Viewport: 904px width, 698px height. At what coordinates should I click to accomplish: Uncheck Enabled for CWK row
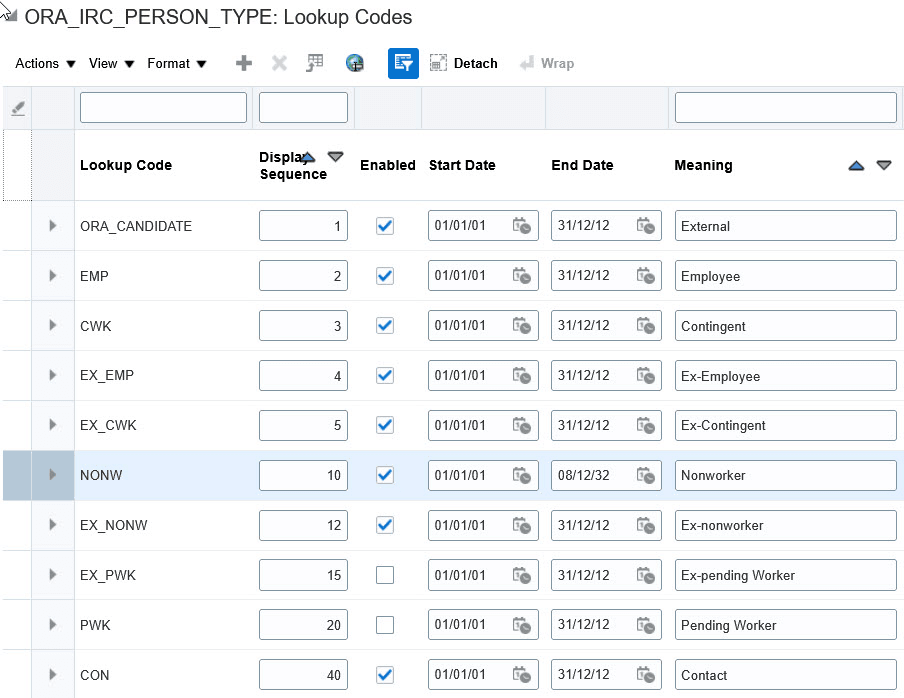pyautogui.click(x=385, y=326)
